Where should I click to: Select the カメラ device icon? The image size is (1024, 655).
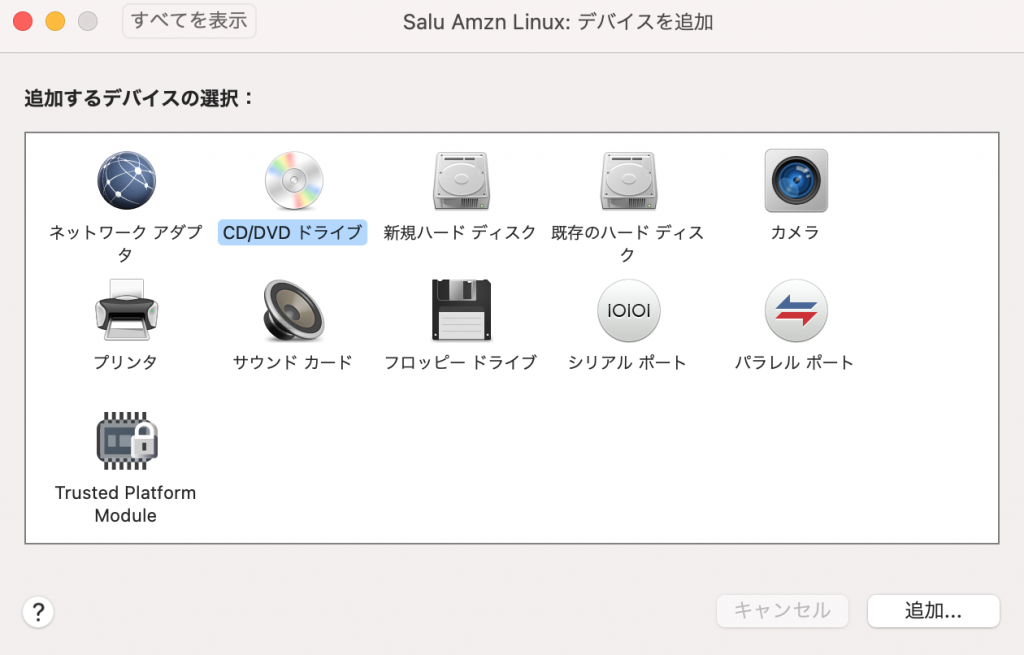795,180
